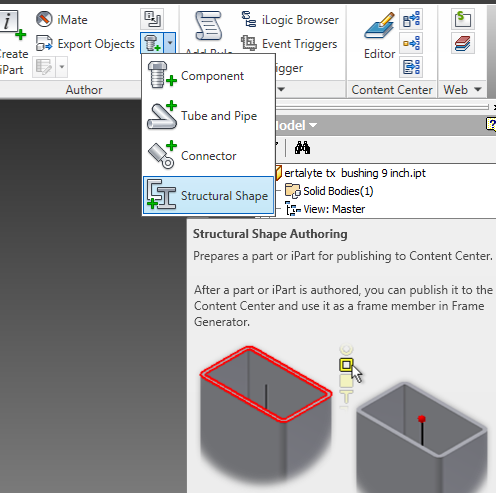The width and height of the screenshot is (496, 493).
Task: Click the greyed table edit icon
Action: click(44, 67)
